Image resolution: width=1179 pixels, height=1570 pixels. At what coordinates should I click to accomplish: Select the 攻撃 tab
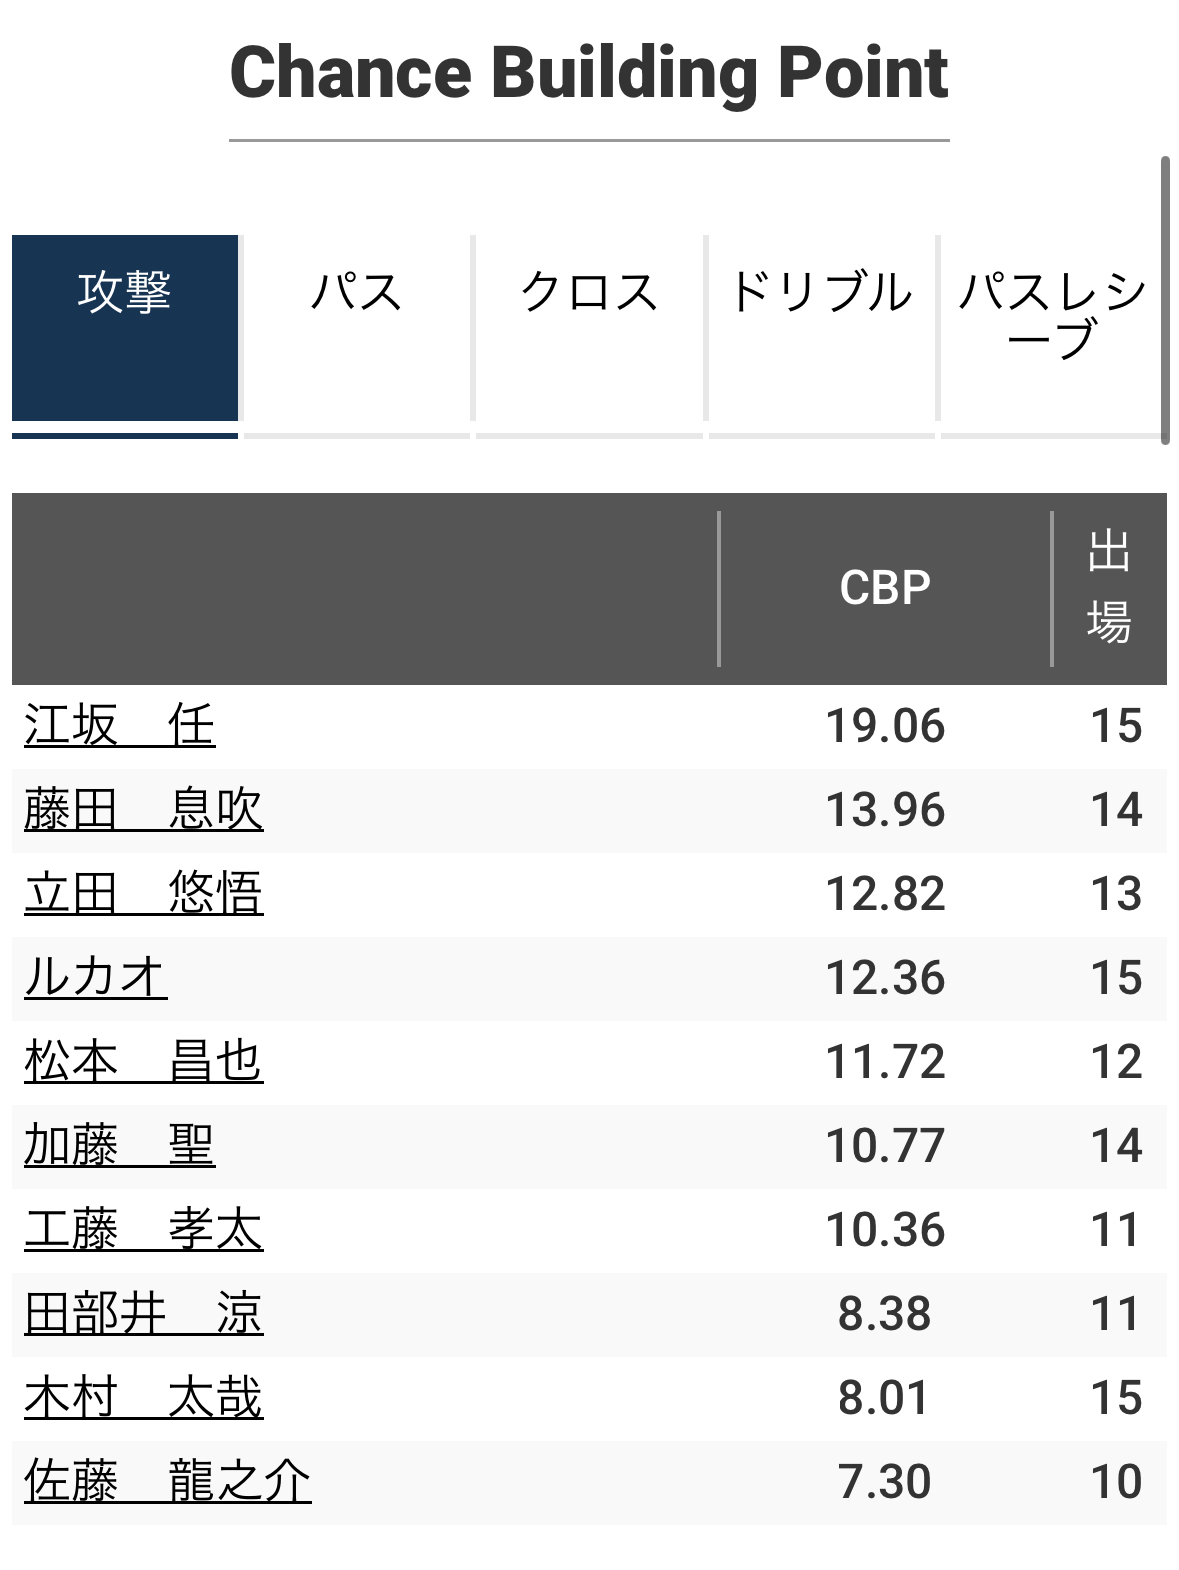(125, 328)
